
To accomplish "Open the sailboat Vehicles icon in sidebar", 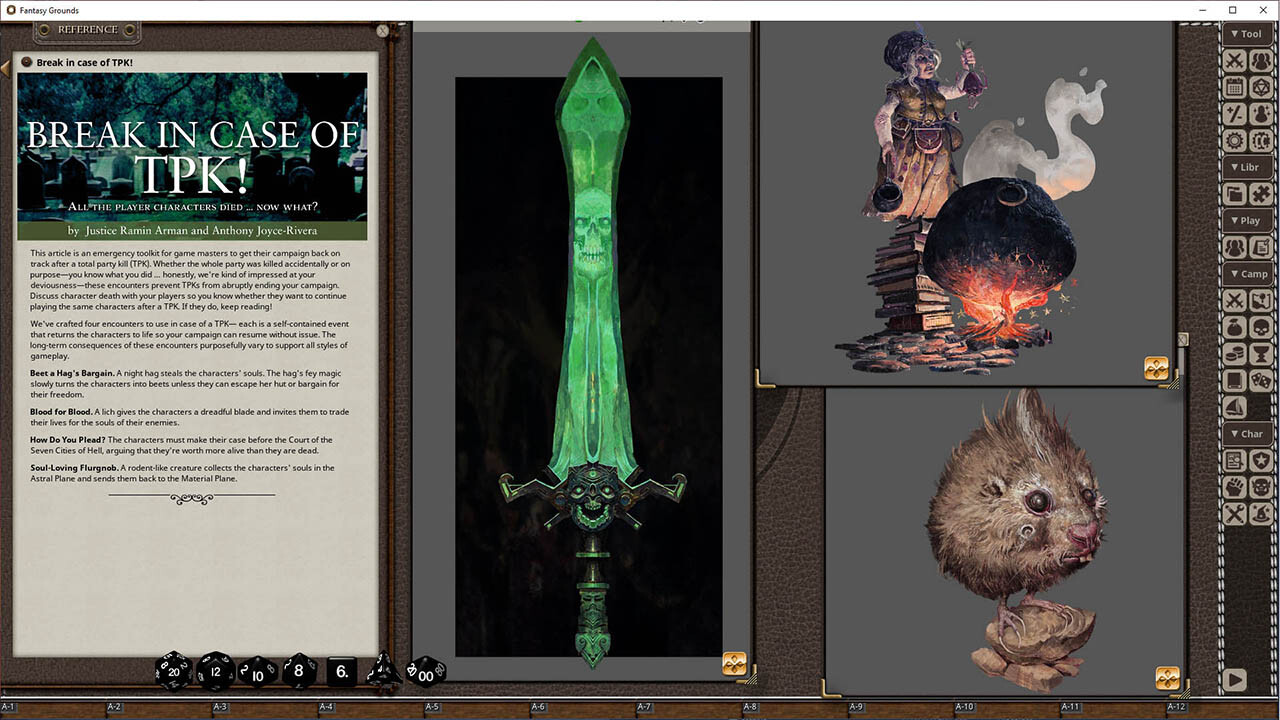I will [1234, 406].
